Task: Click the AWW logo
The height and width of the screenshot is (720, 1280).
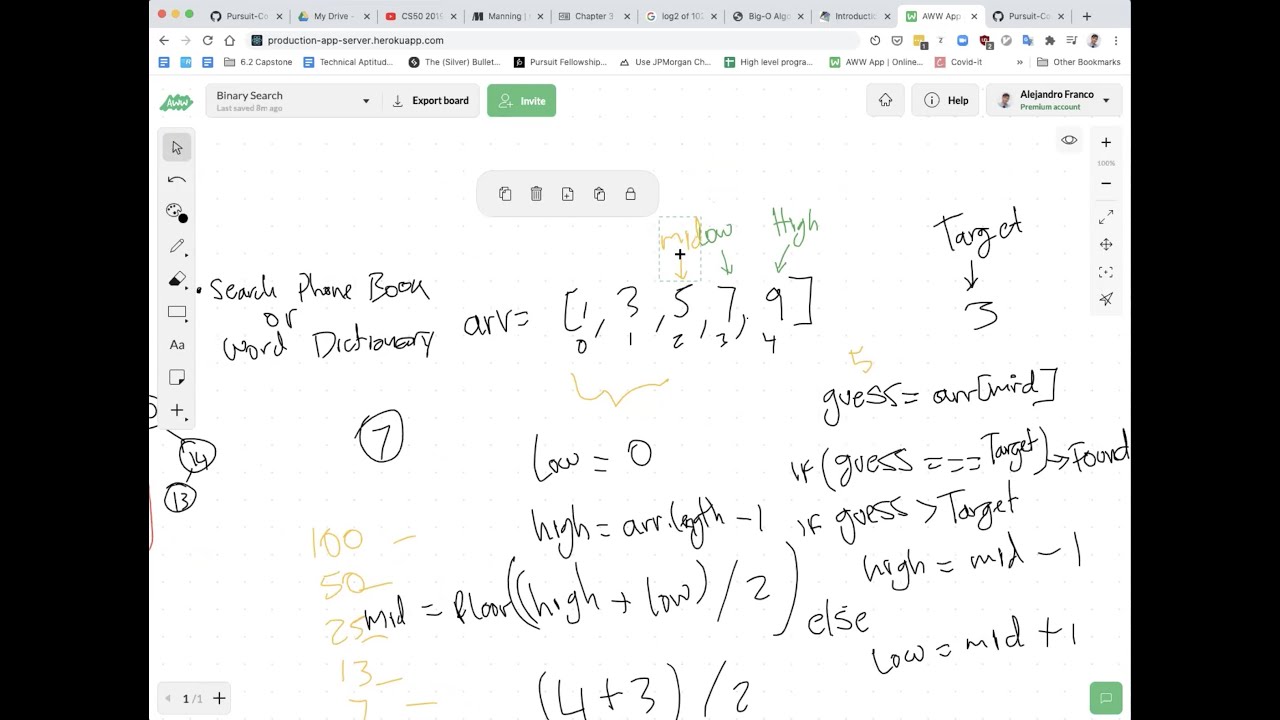Action: pos(176,101)
